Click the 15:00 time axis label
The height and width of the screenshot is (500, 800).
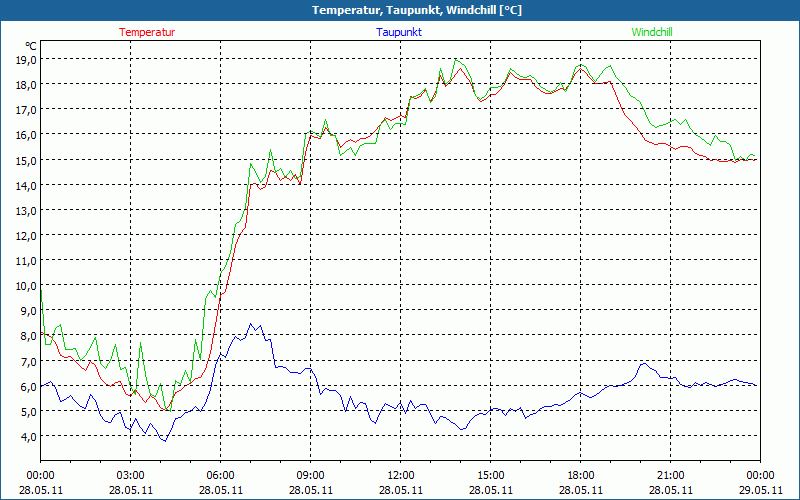pos(490,476)
